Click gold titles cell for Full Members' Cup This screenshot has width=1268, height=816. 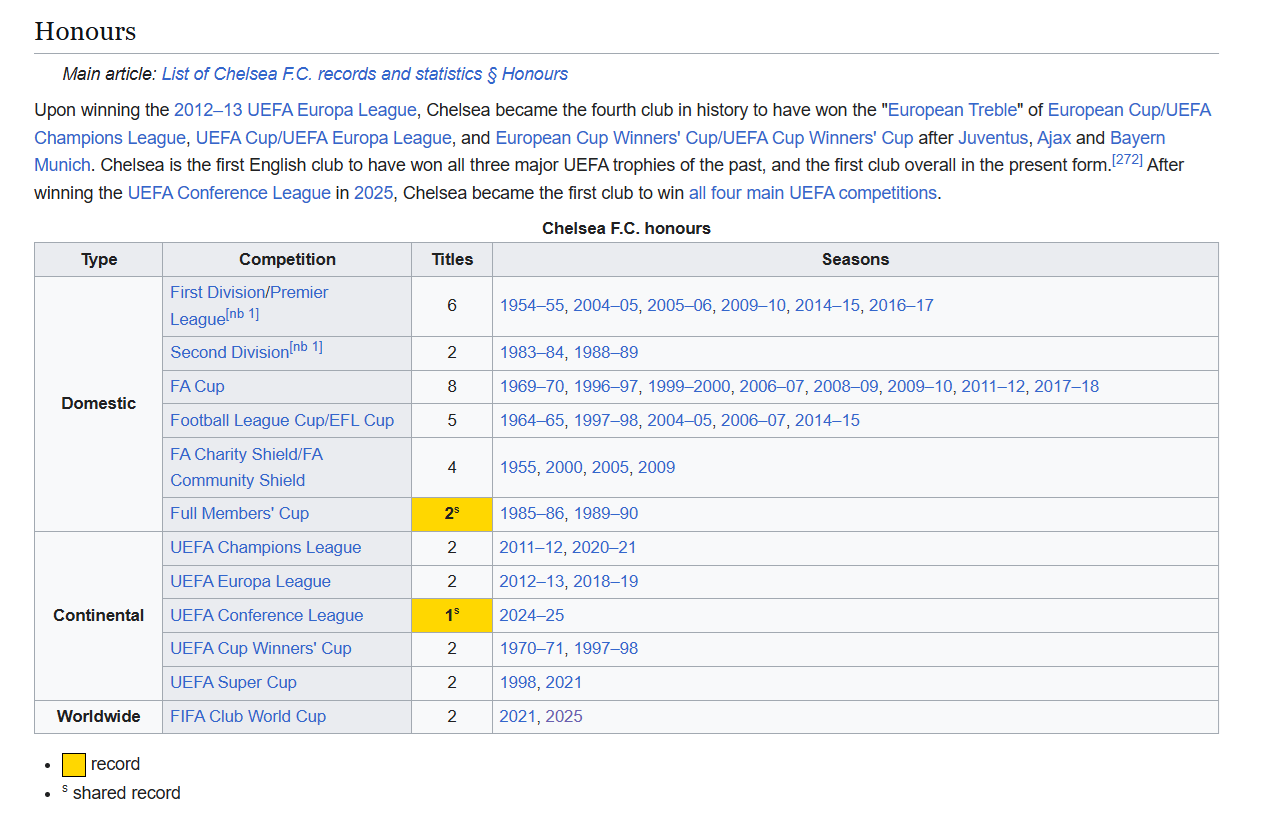coord(452,514)
